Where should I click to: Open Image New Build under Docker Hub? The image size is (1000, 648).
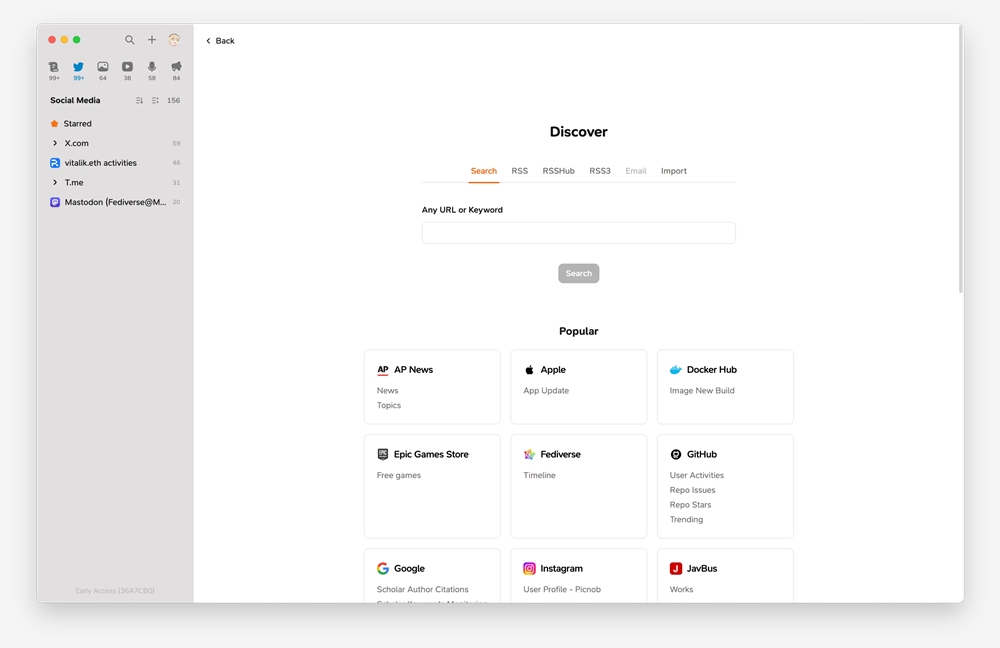[702, 390]
